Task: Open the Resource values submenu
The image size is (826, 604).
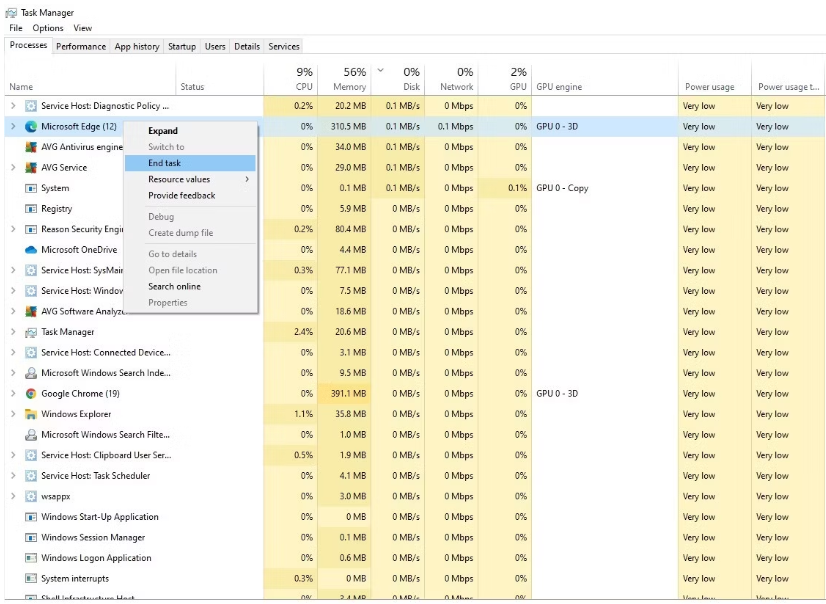Action: [190, 179]
